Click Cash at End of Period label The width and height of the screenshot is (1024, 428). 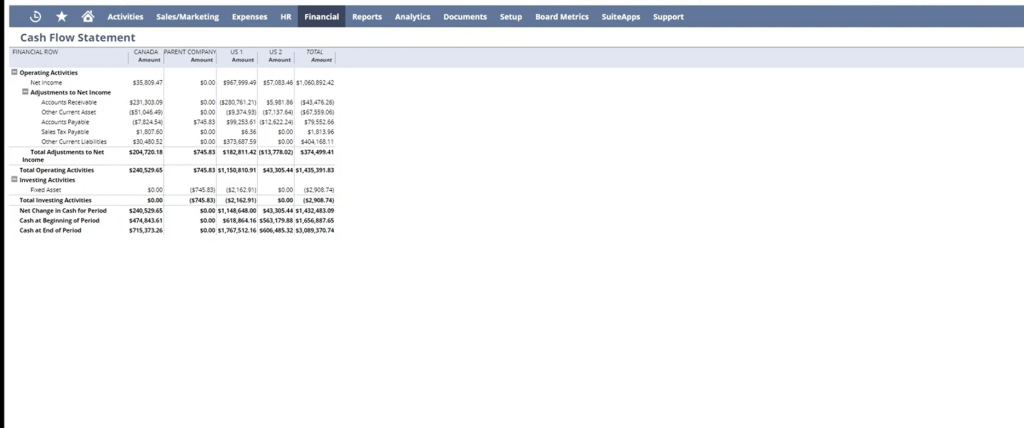click(x=50, y=231)
